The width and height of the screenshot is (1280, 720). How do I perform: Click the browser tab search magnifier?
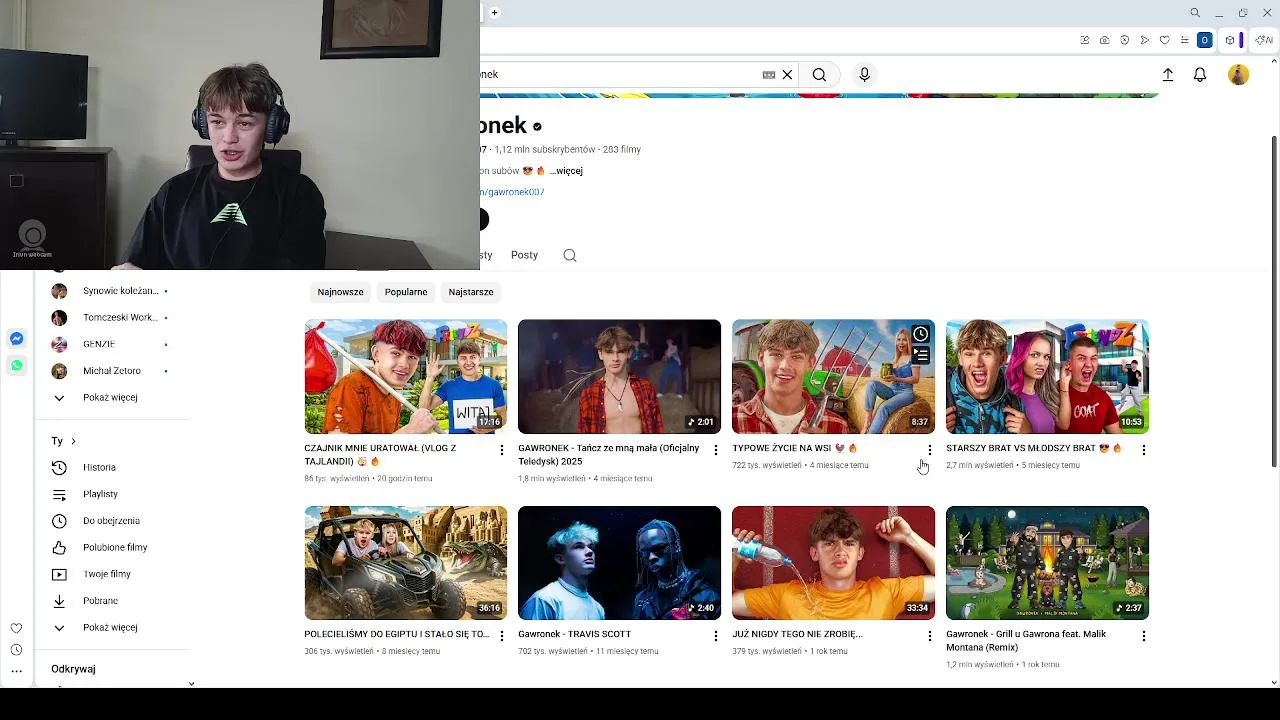click(1195, 13)
